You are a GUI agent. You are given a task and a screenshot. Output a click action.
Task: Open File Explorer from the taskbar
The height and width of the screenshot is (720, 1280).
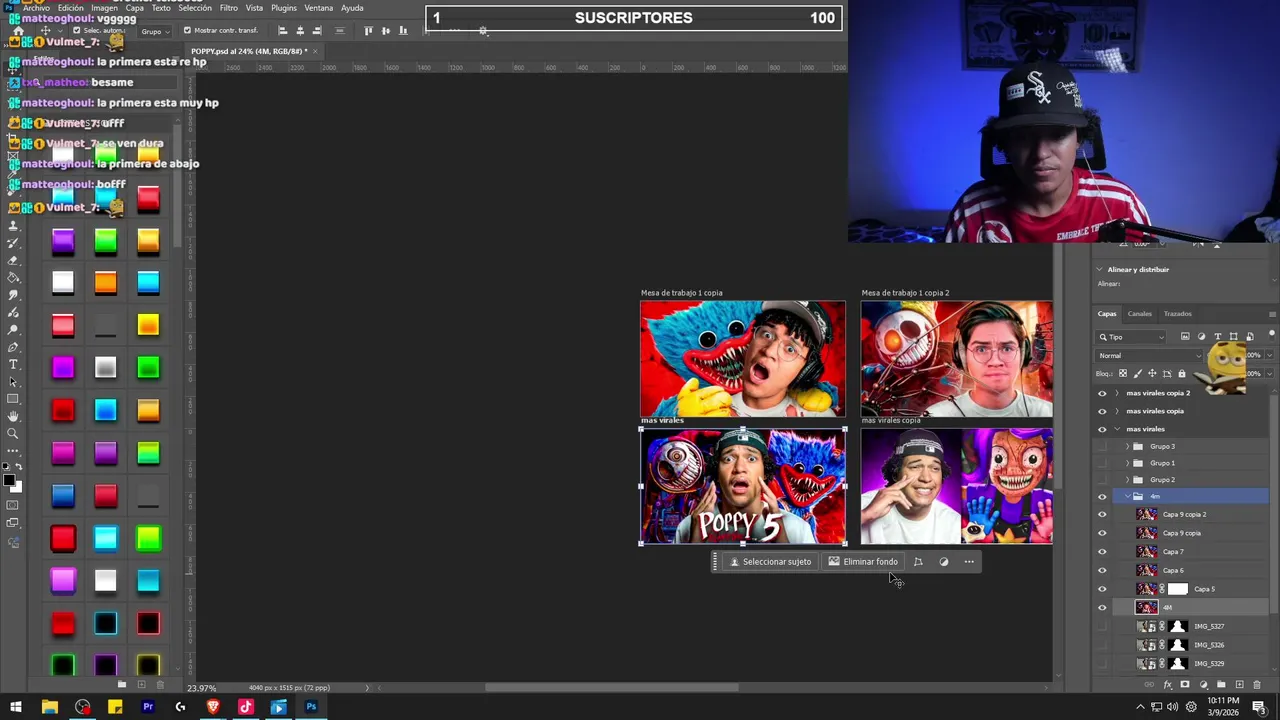[x=49, y=707]
